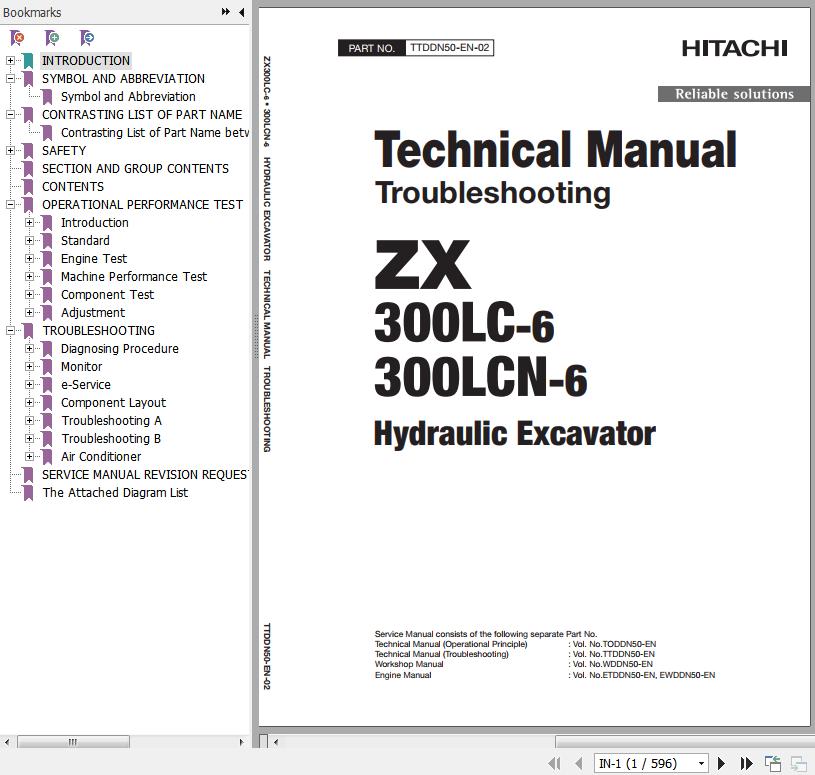815x775 pixels.
Task: Collapse the TROUBLESHOOTING bookmark section
Action: (x=10, y=331)
